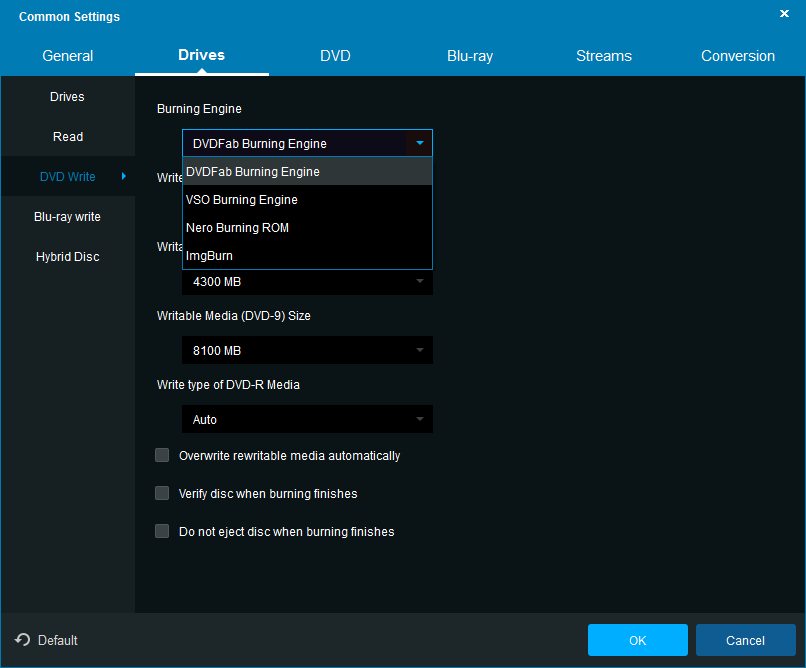Screen dimensions: 806x668
Task: Collapse the Burning Engine dropdown
Action: [419, 143]
